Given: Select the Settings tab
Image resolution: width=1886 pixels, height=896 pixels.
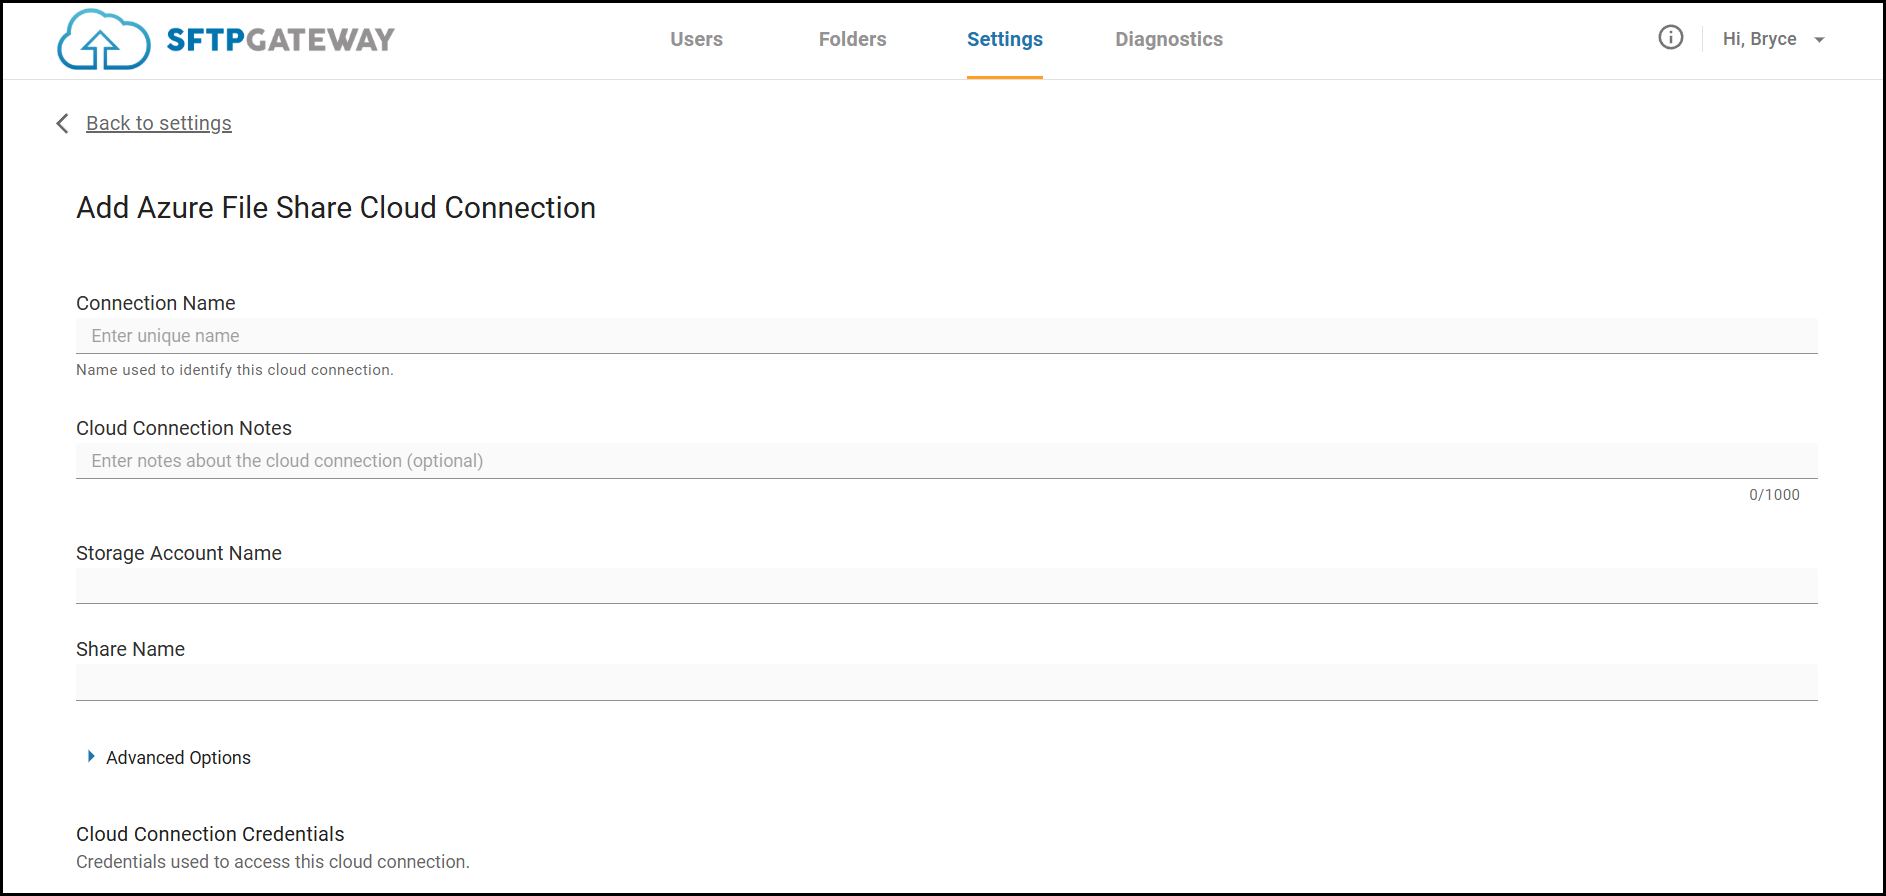Looking at the screenshot, I should click(1004, 39).
